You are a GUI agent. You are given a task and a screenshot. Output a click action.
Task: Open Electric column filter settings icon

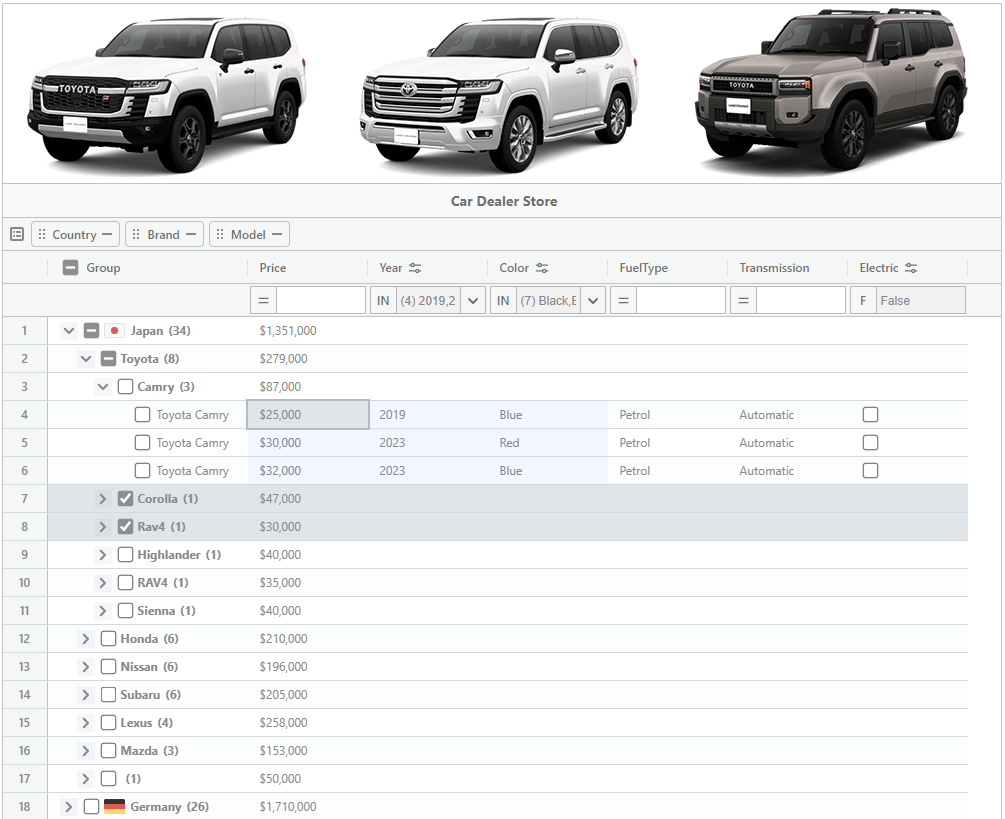[911, 268]
